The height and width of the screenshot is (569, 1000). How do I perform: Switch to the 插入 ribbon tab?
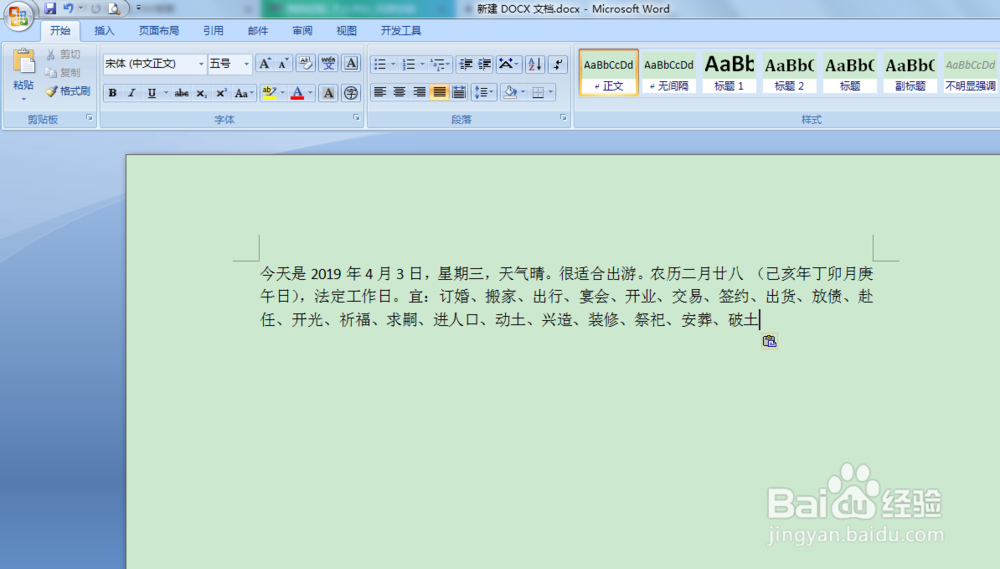click(x=104, y=31)
